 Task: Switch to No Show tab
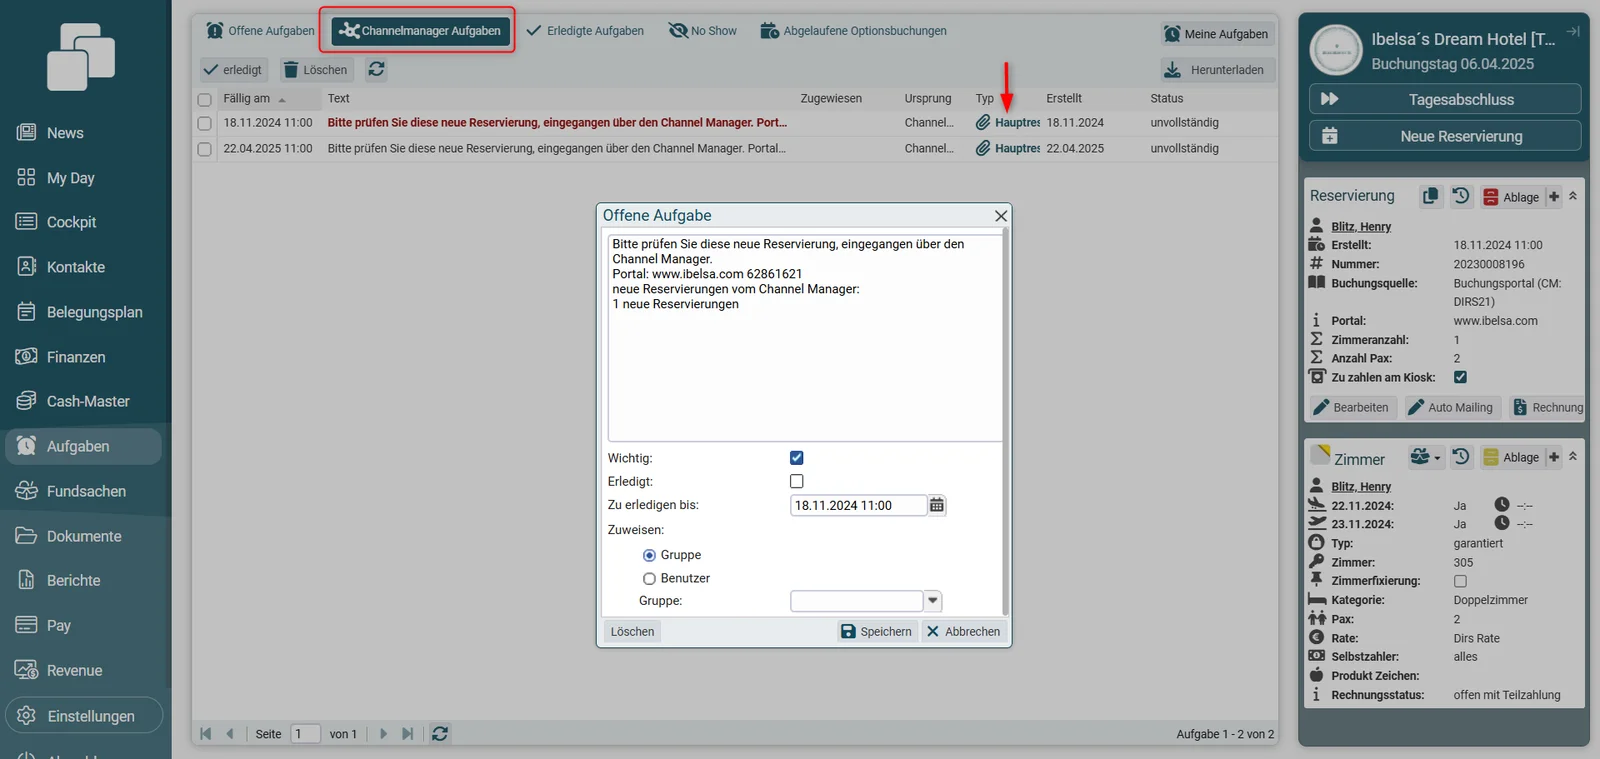click(703, 31)
